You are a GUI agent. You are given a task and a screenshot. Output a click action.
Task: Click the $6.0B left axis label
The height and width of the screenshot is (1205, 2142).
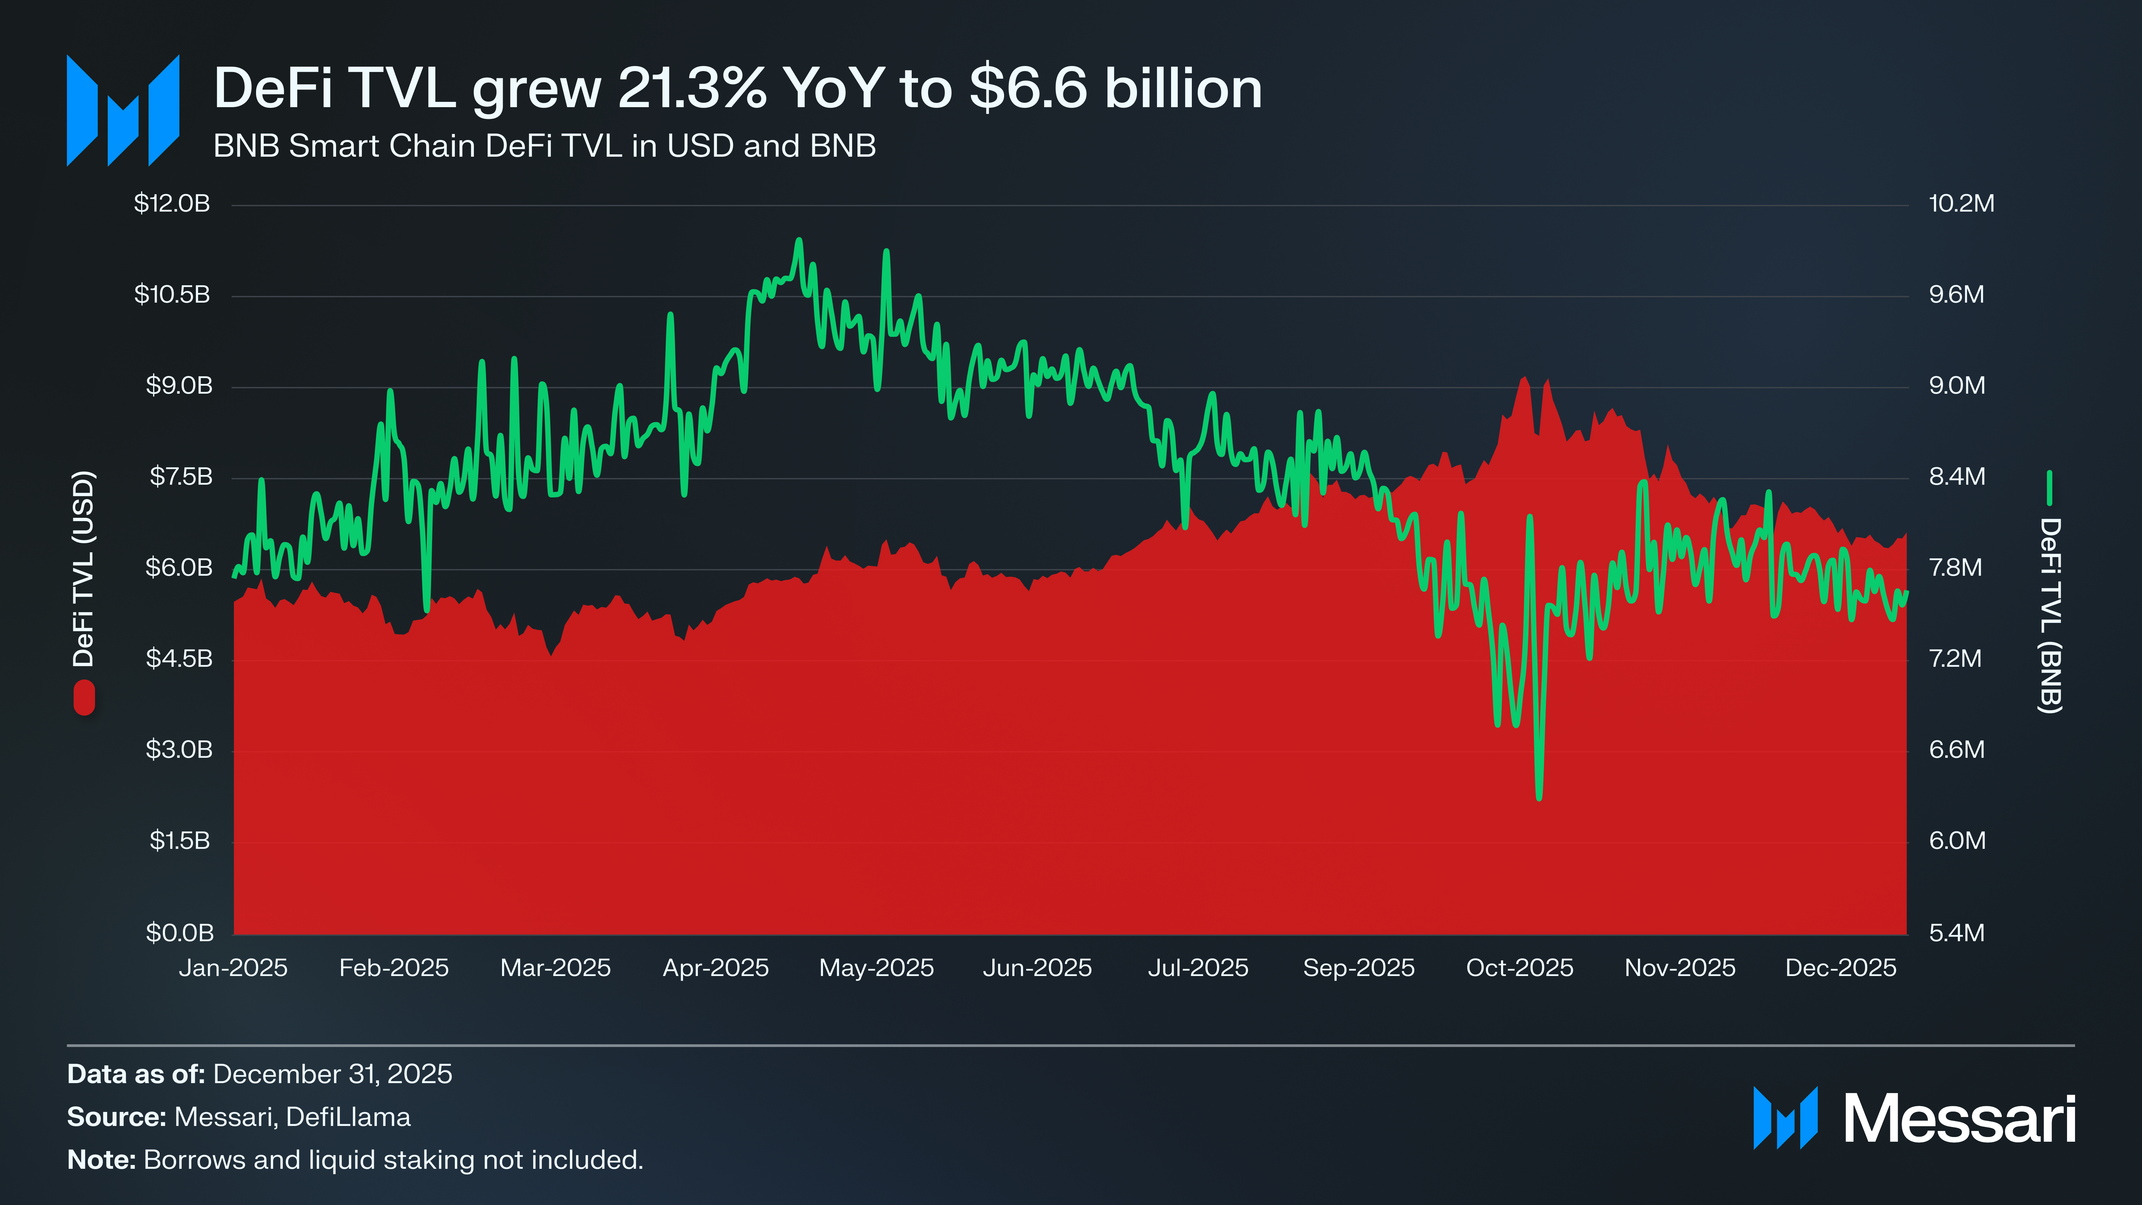click(x=179, y=568)
